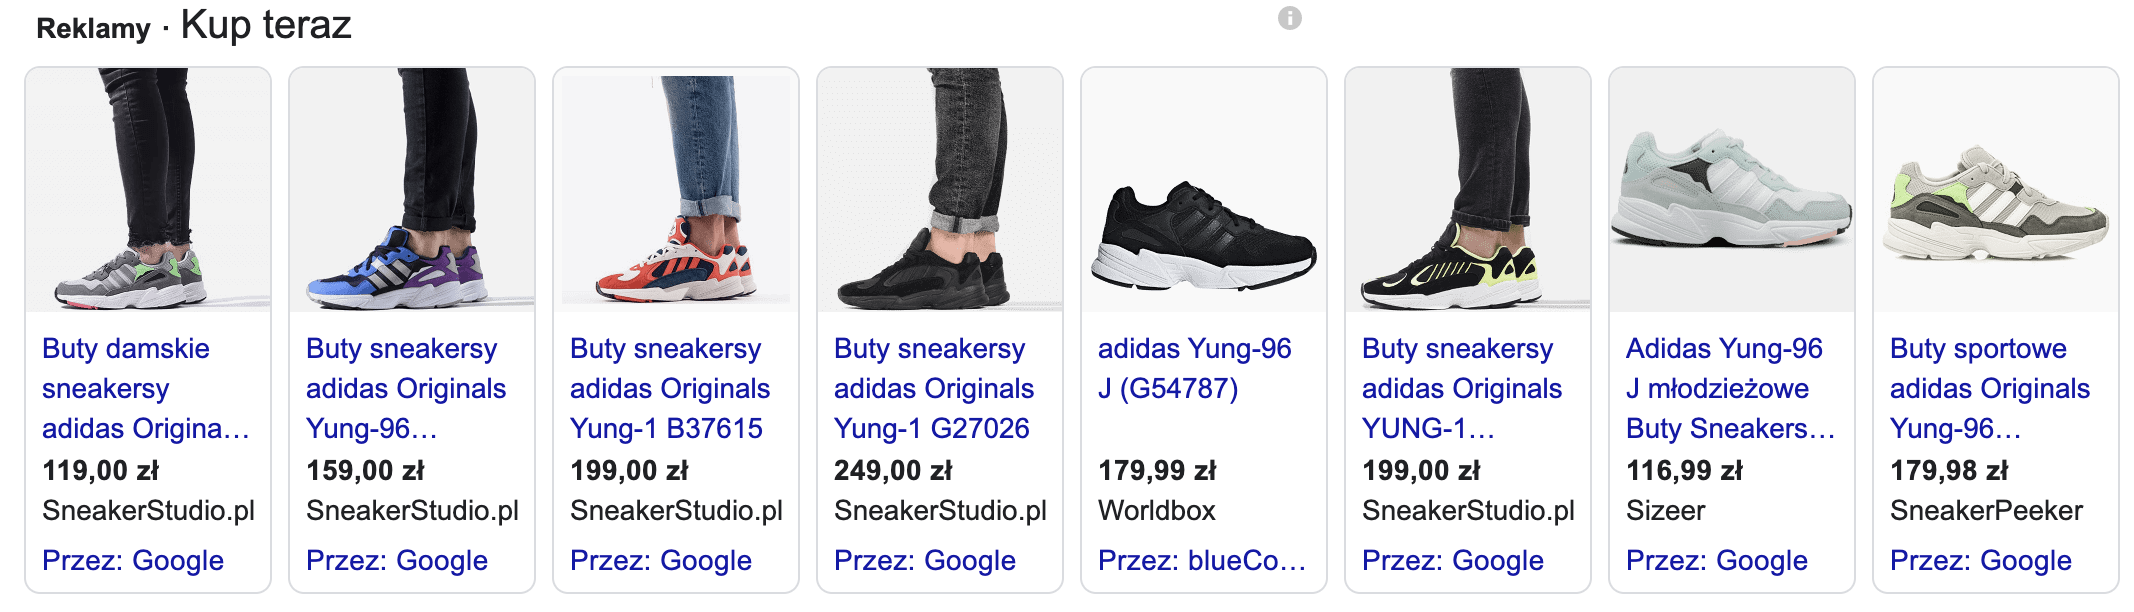Screen dimensions: 2134x612
Task: Click 'Przez: Google' under SneakerPeeker listing
Action: pos(1980,561)
